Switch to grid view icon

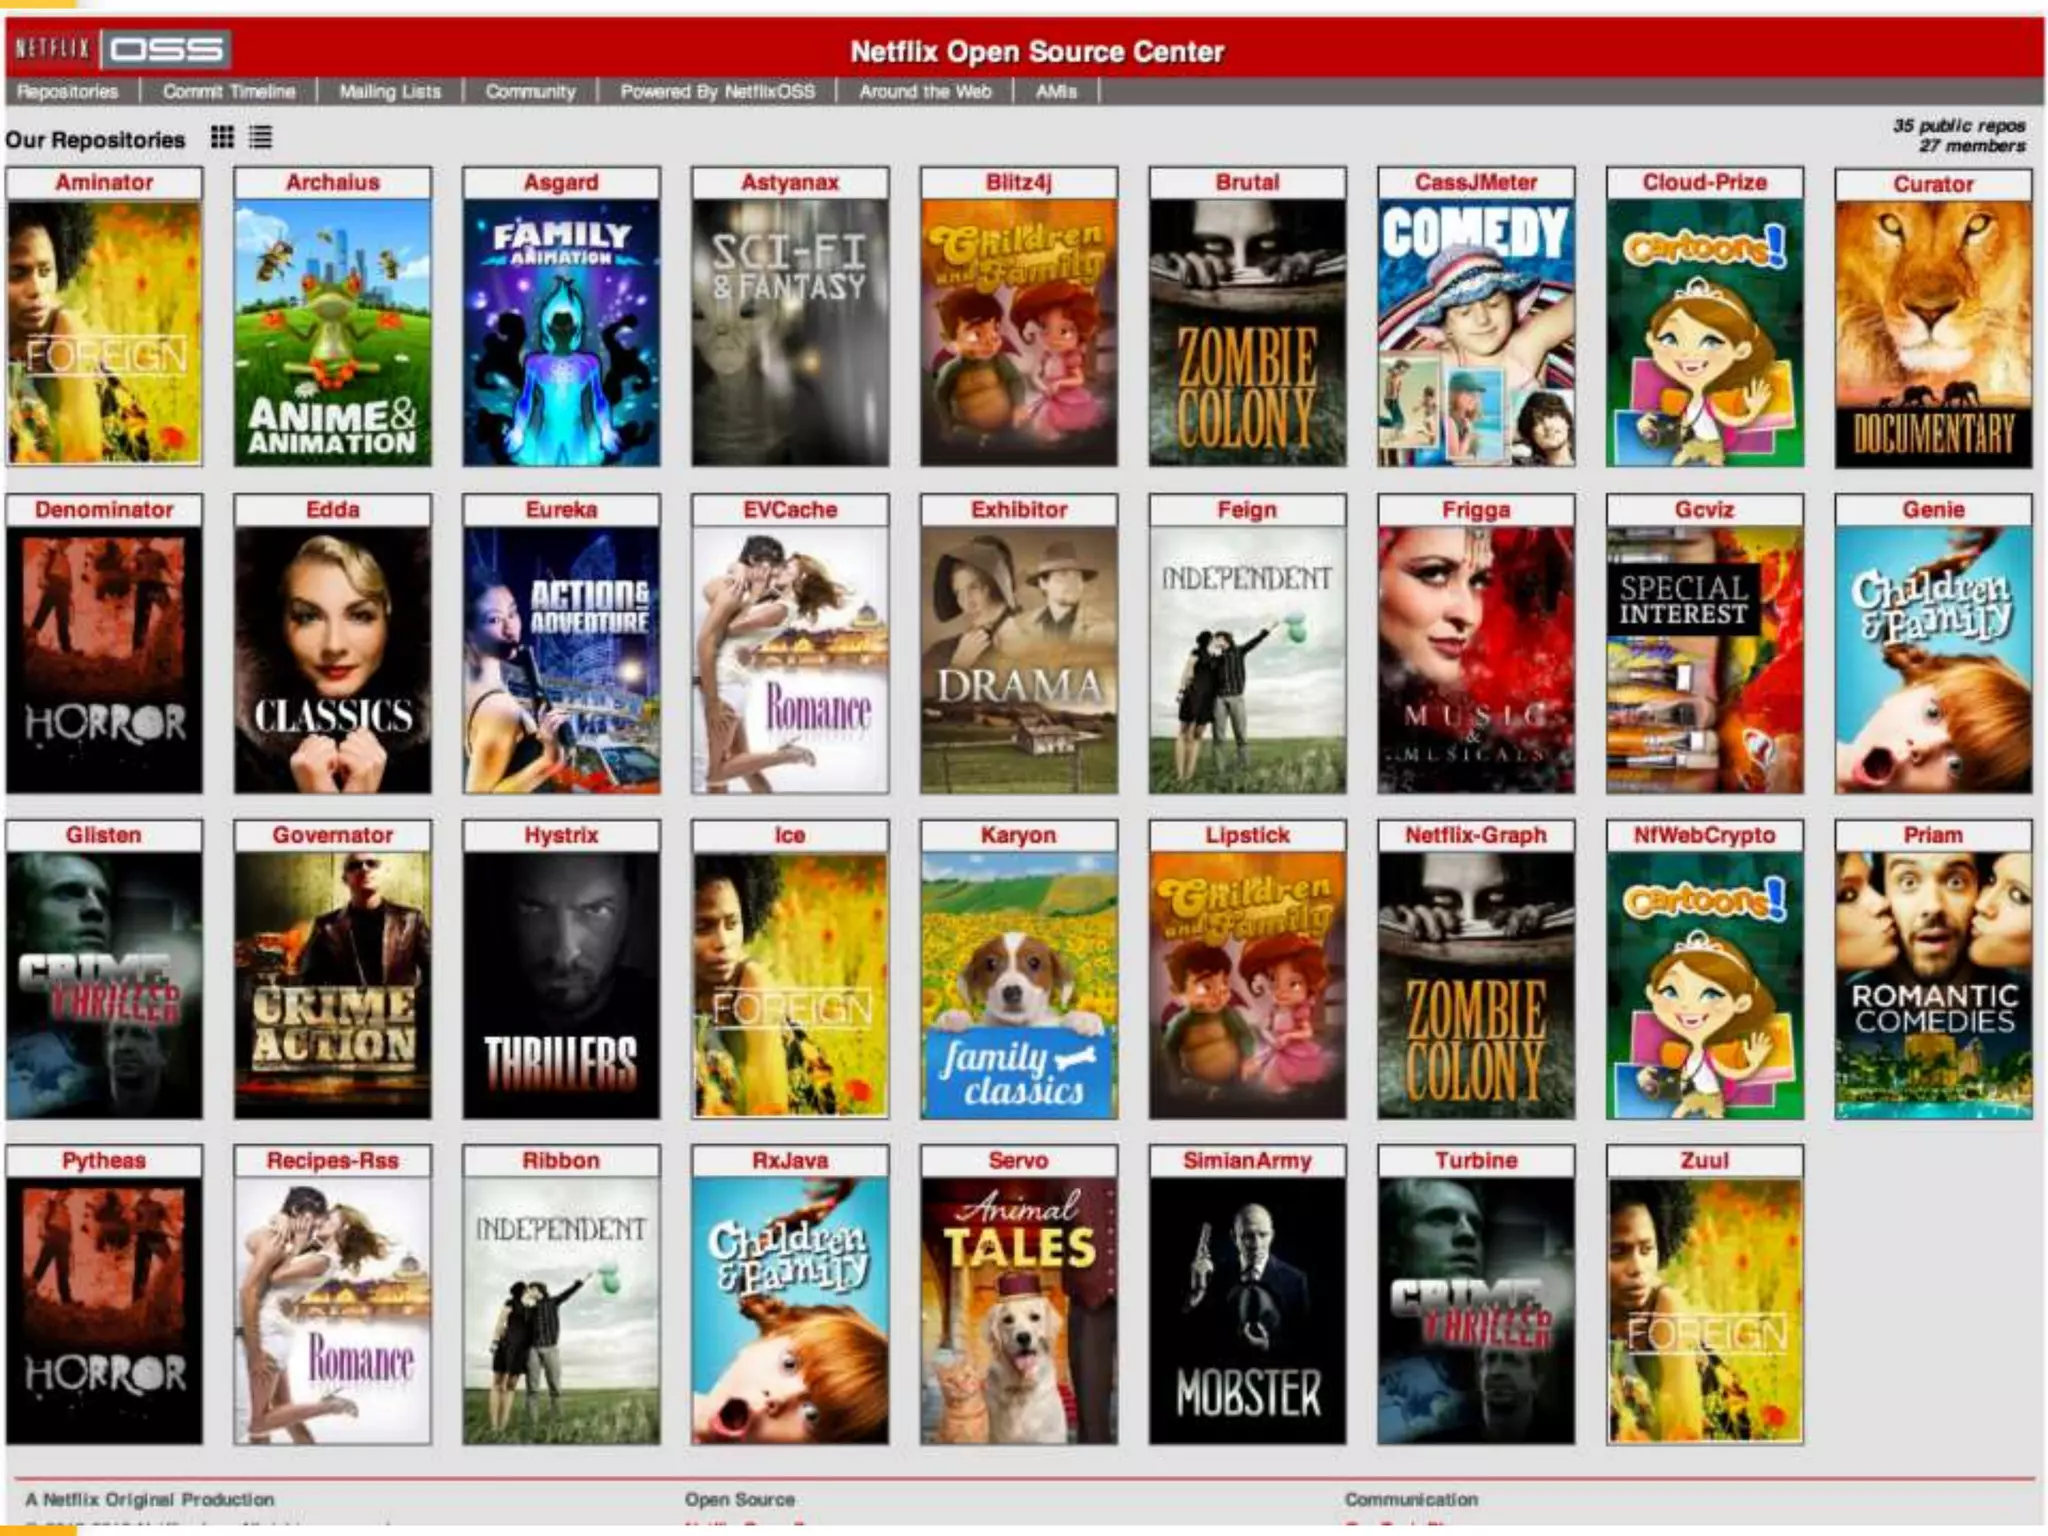pyautogui.click(x=222, y=138)
